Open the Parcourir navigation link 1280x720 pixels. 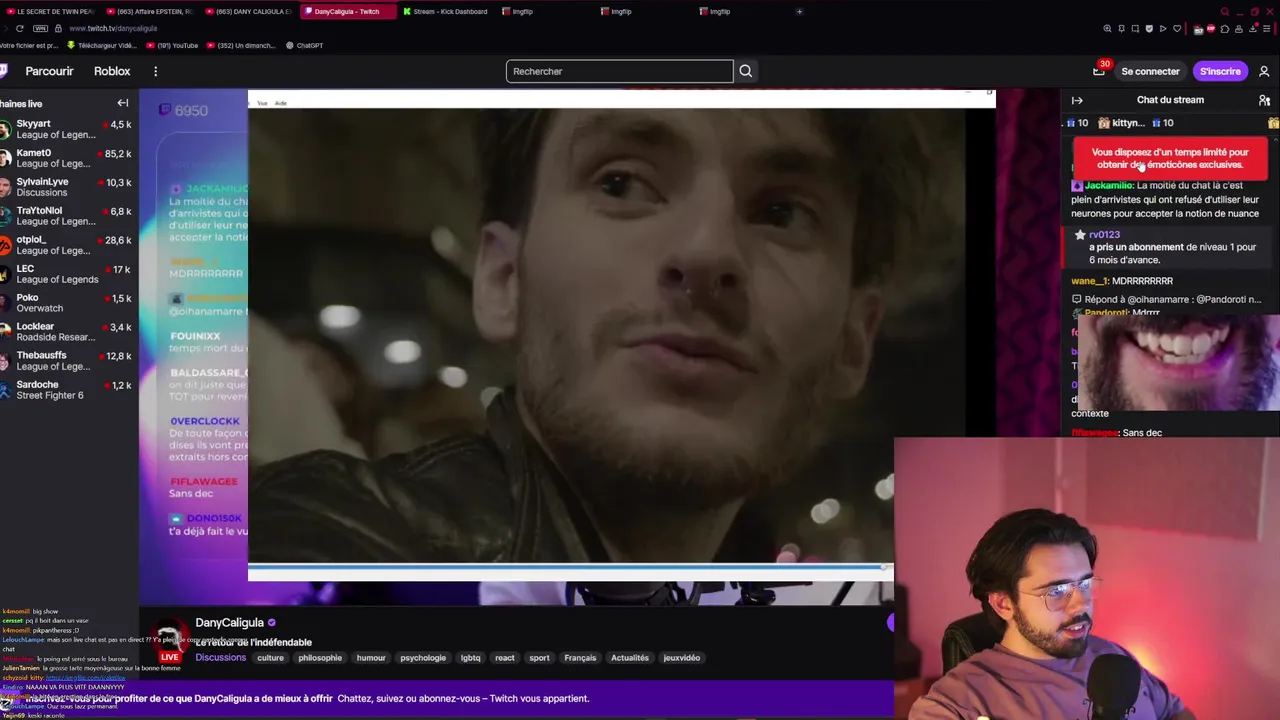[49, 71]
